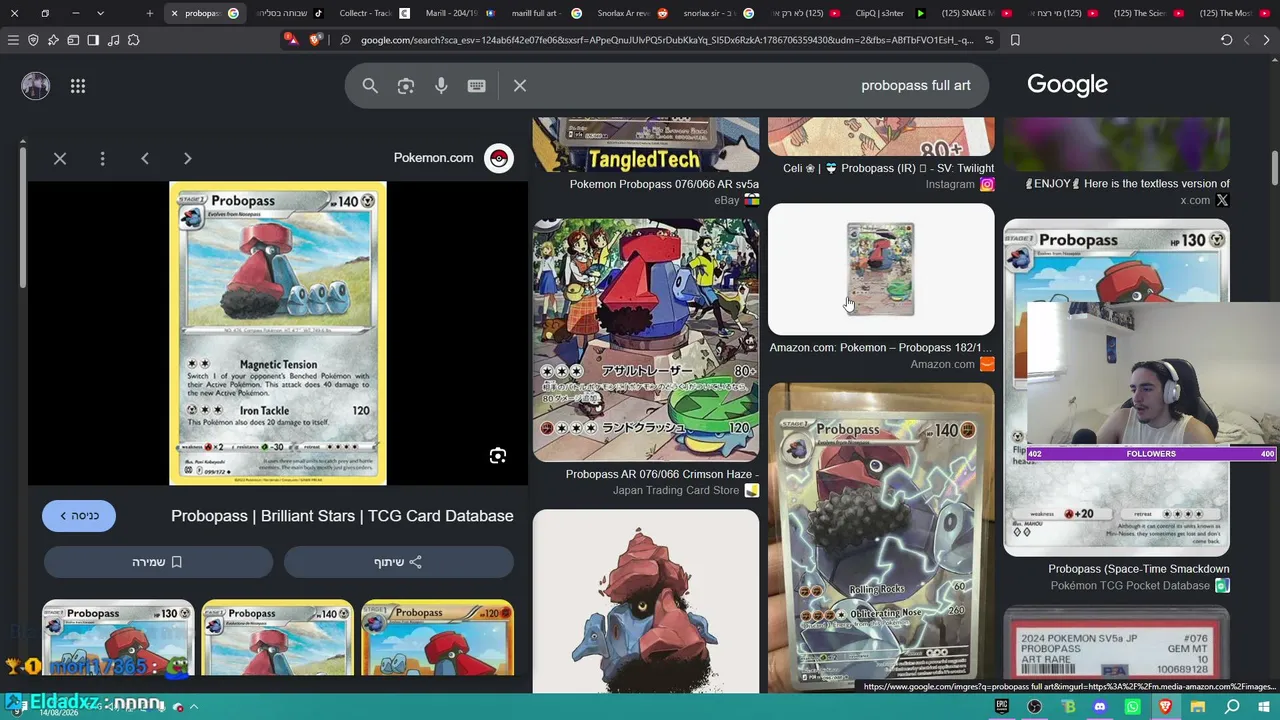The image size is (1280, 720).
Task: Share the image with share button
Action: coord(399,562)
